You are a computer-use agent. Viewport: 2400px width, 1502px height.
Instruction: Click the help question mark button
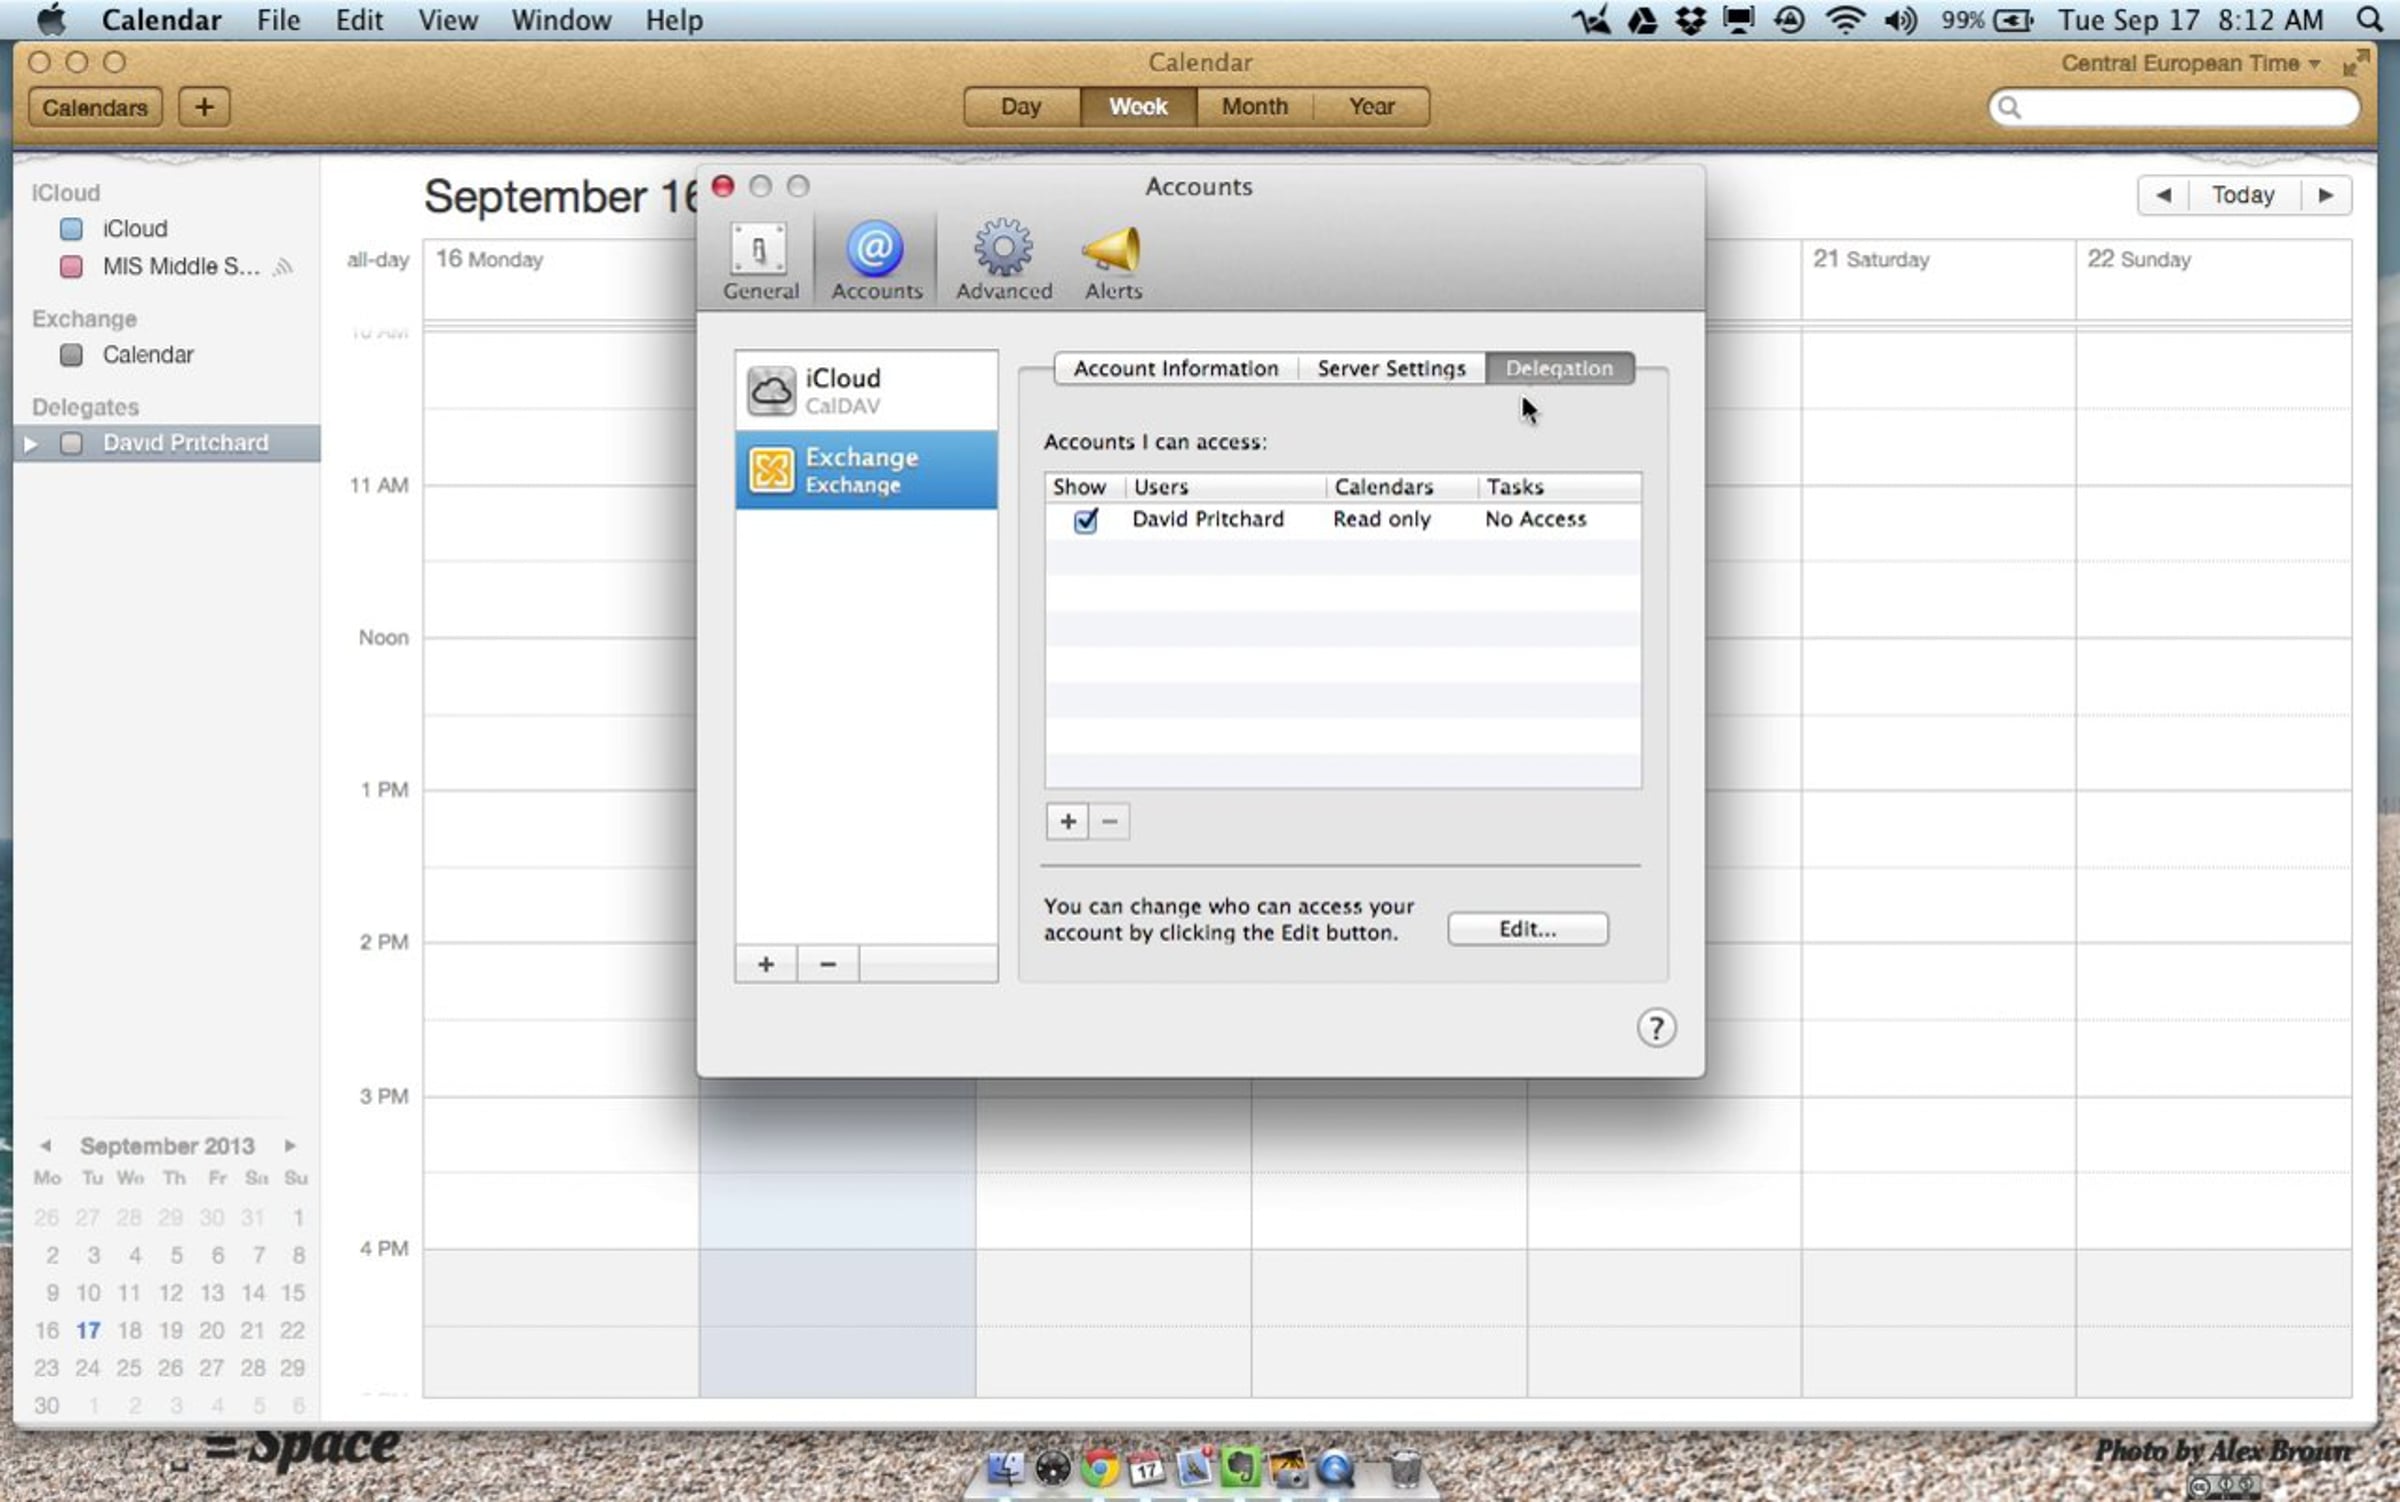click(1656, 1028)
